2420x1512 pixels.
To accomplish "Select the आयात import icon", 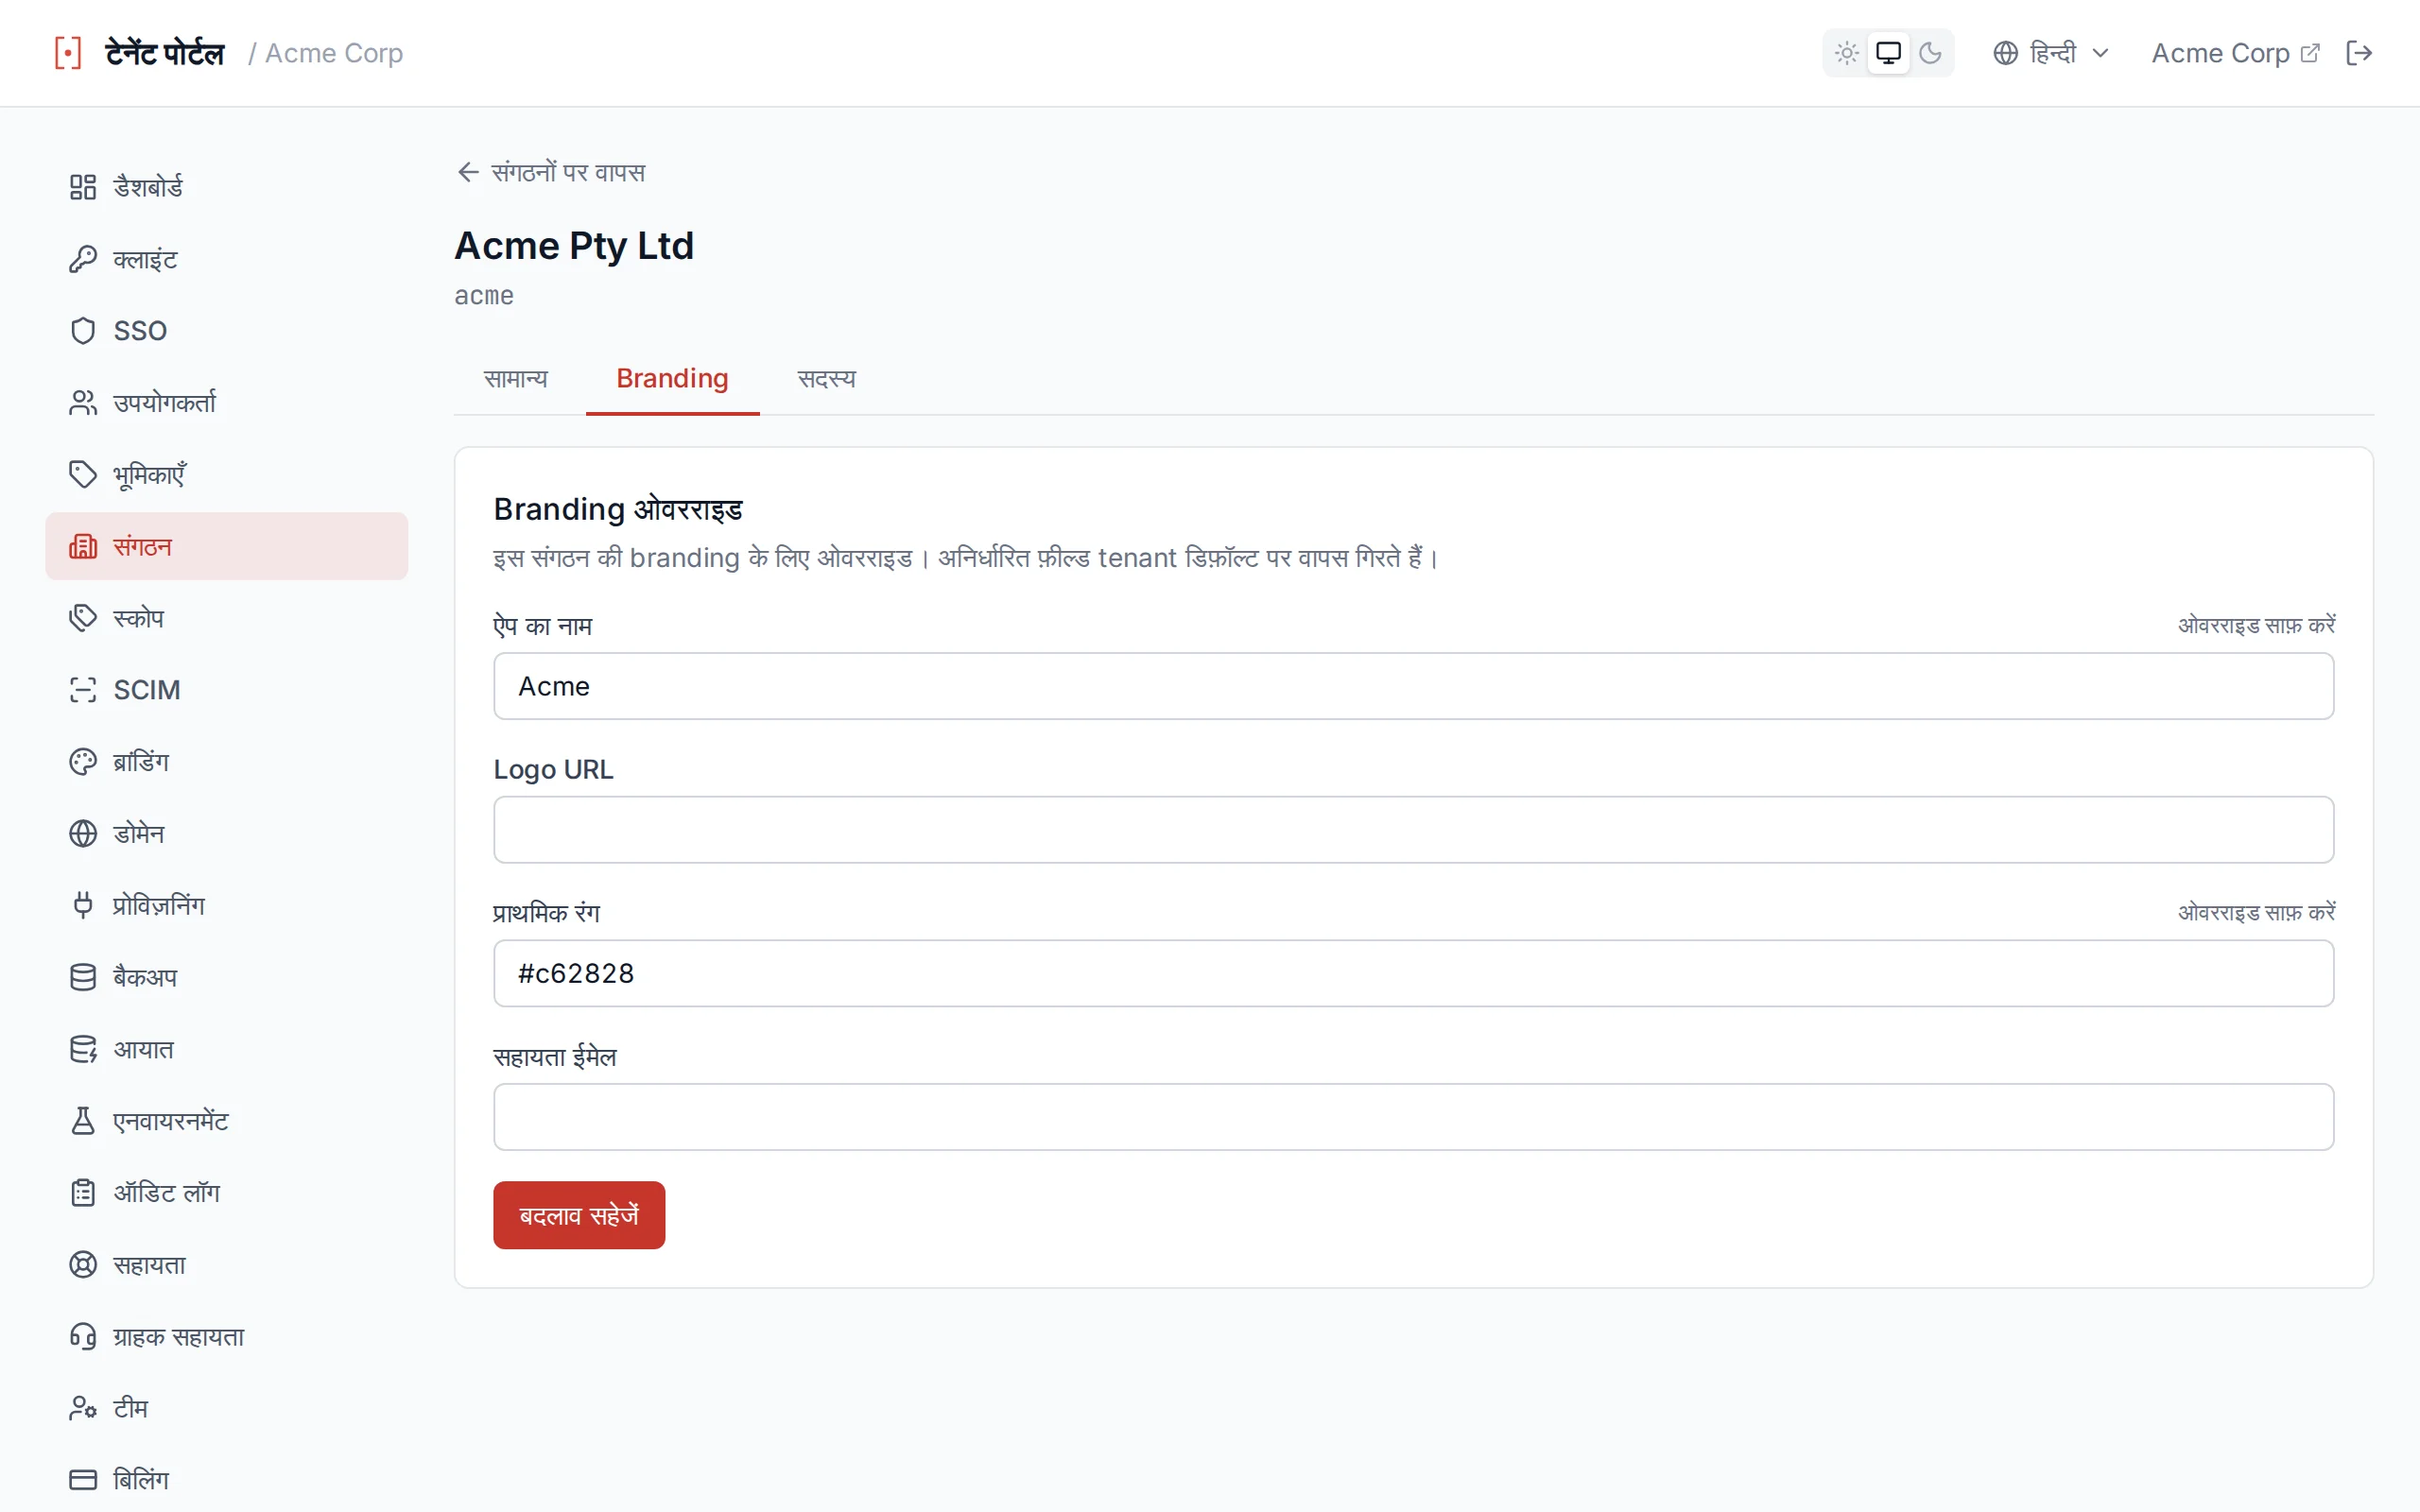I will click(x=83, y=1049).
